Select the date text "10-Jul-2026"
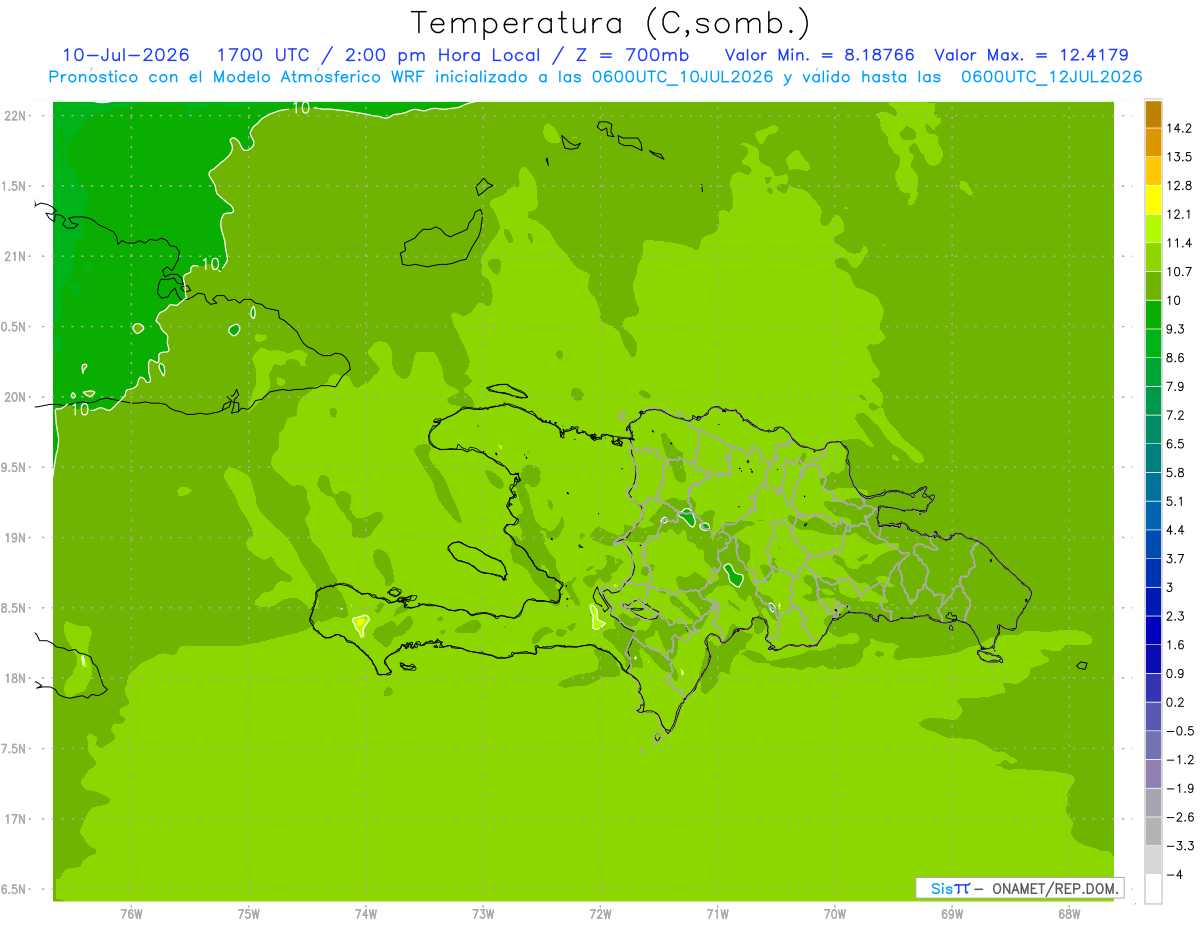This screenshot has width=1200, height=927. [126, 55]
